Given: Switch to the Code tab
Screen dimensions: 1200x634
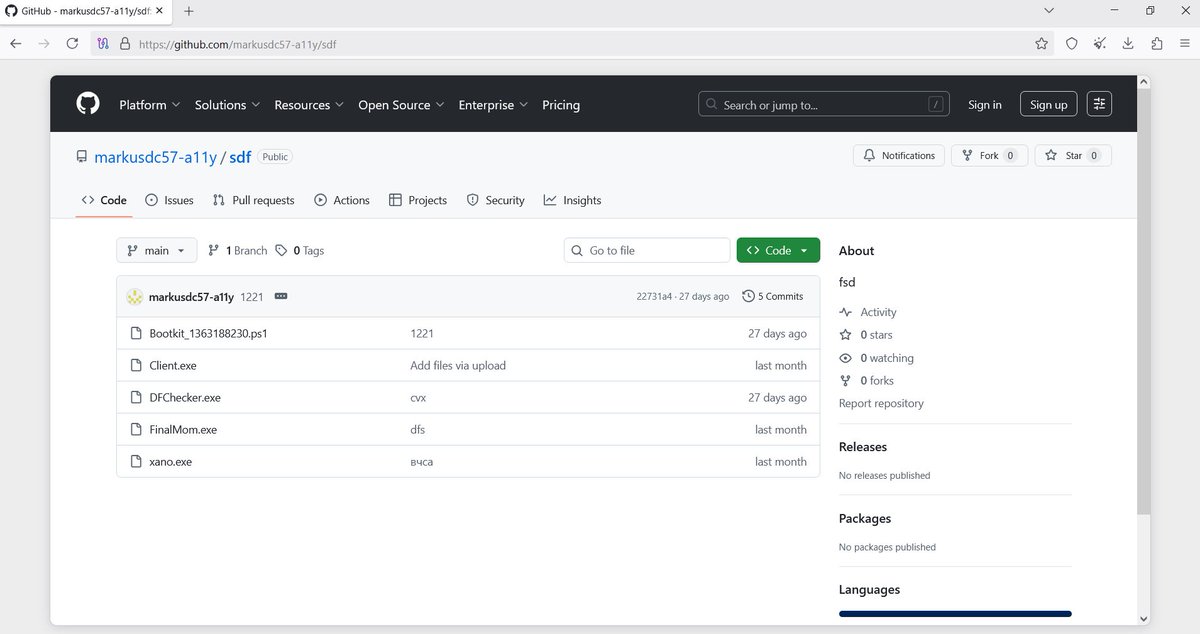Looking at the screenshot, I should point(105,200).
